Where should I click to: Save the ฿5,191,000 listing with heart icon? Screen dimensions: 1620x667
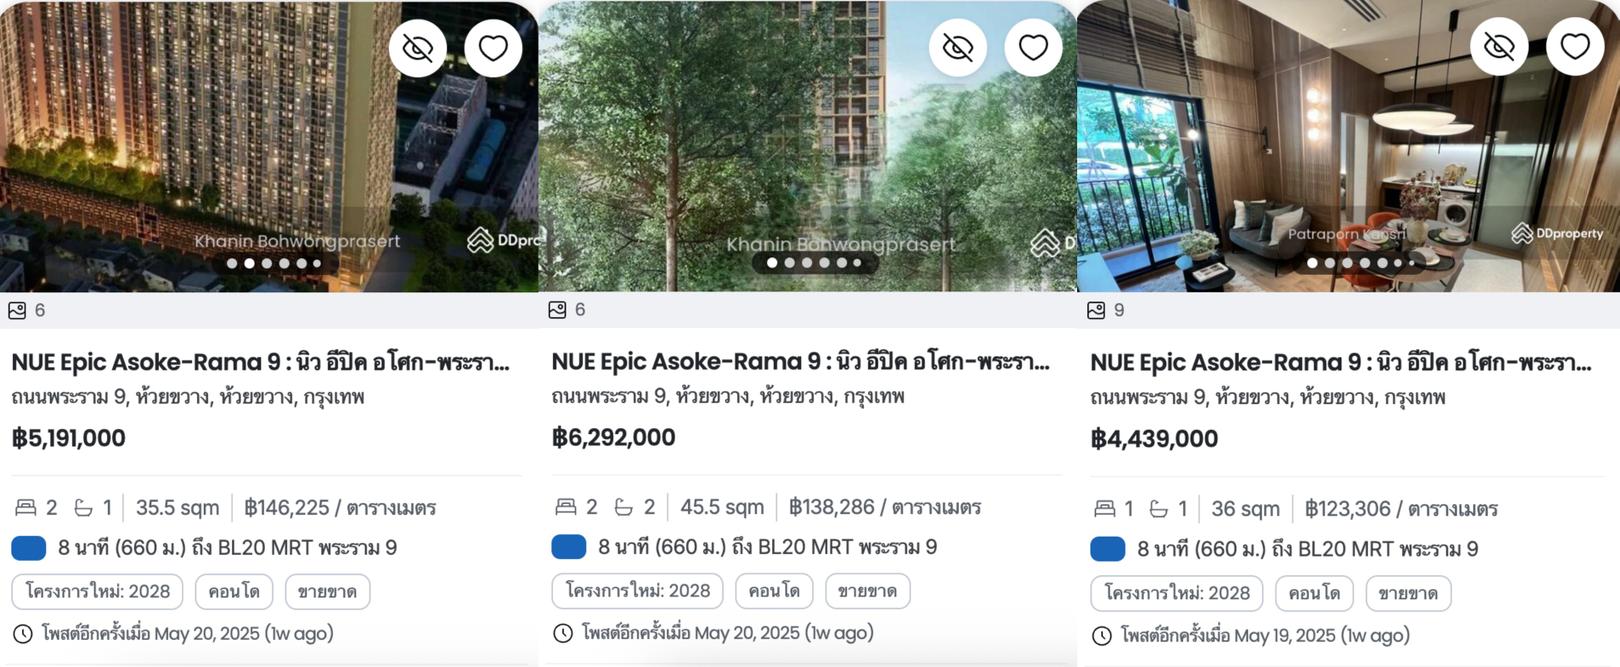tap(493, 48)
